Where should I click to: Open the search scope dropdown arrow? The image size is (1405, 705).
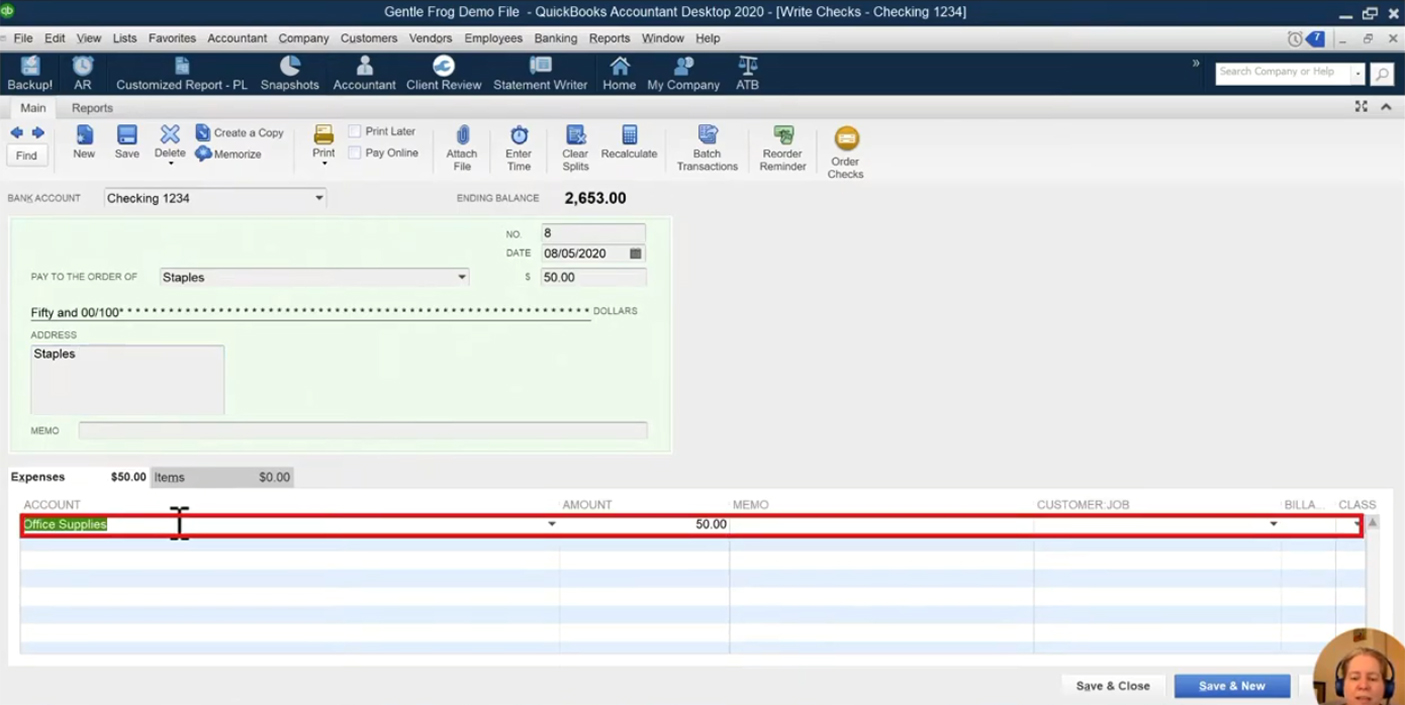coord(1358,73)
